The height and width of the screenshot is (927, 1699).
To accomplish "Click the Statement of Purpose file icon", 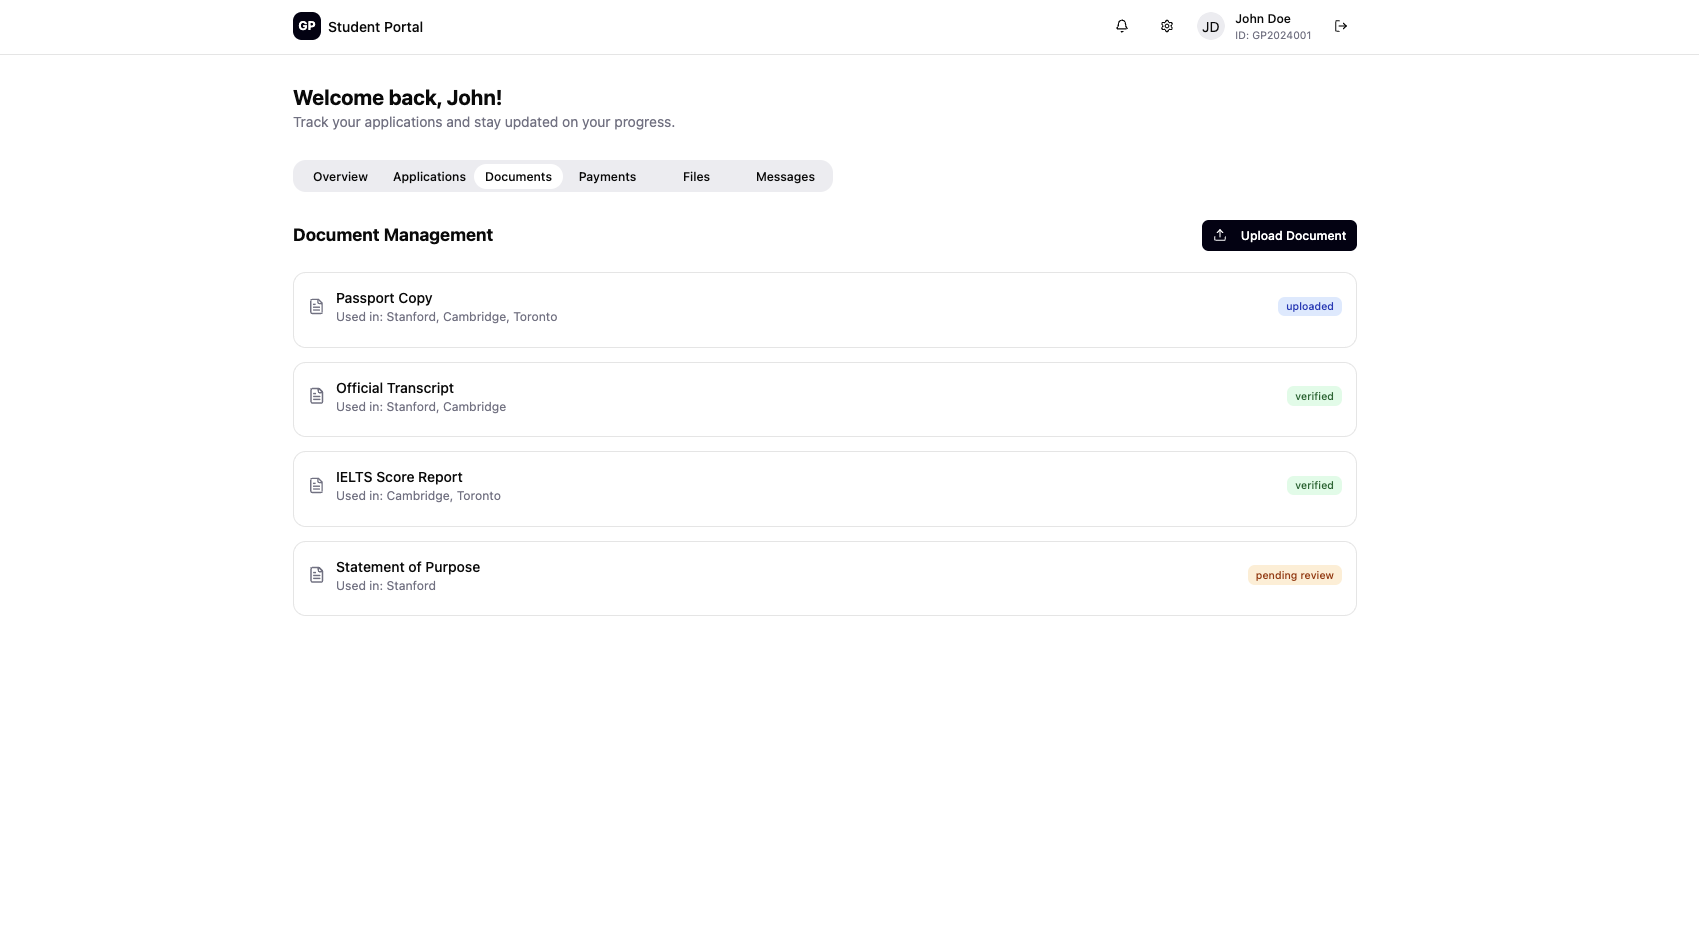I will [317, 576].
